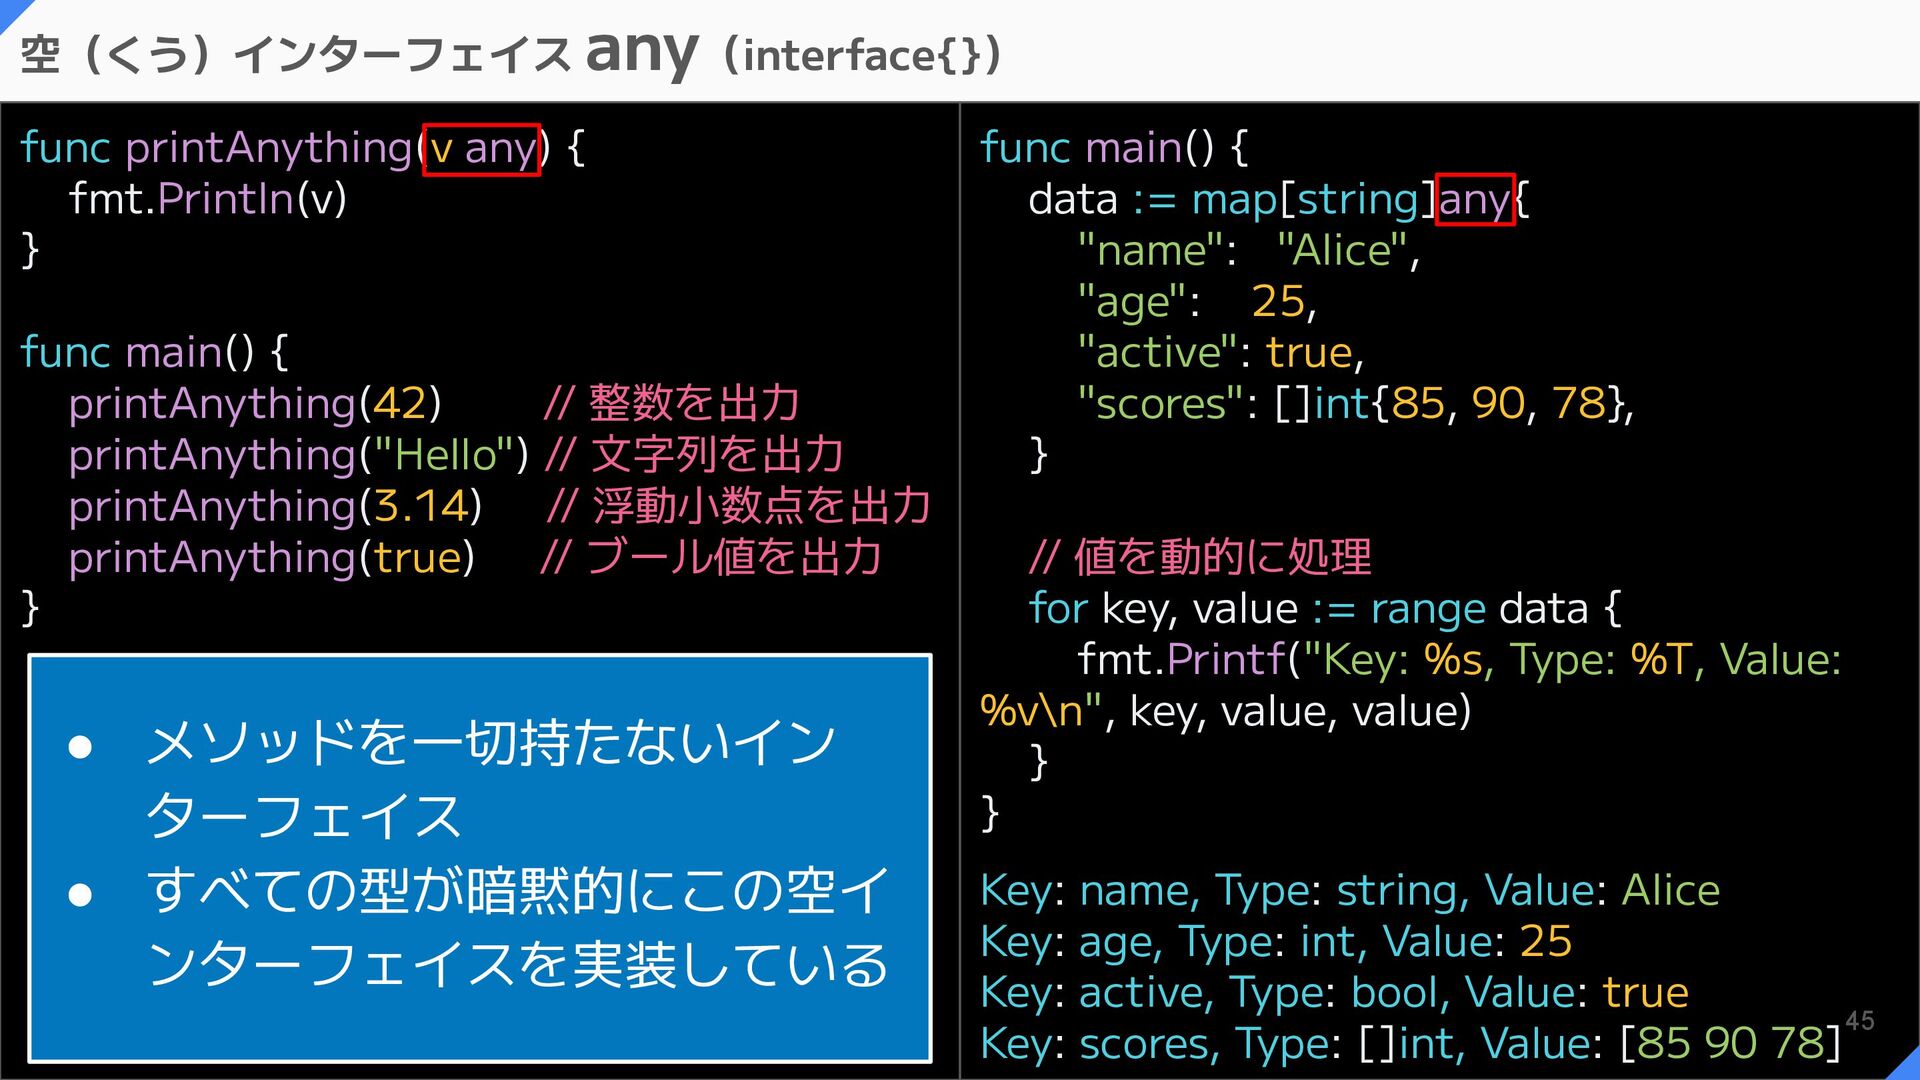
Task: Click the right-panel 'func main() {' line
Action: 1114,148
